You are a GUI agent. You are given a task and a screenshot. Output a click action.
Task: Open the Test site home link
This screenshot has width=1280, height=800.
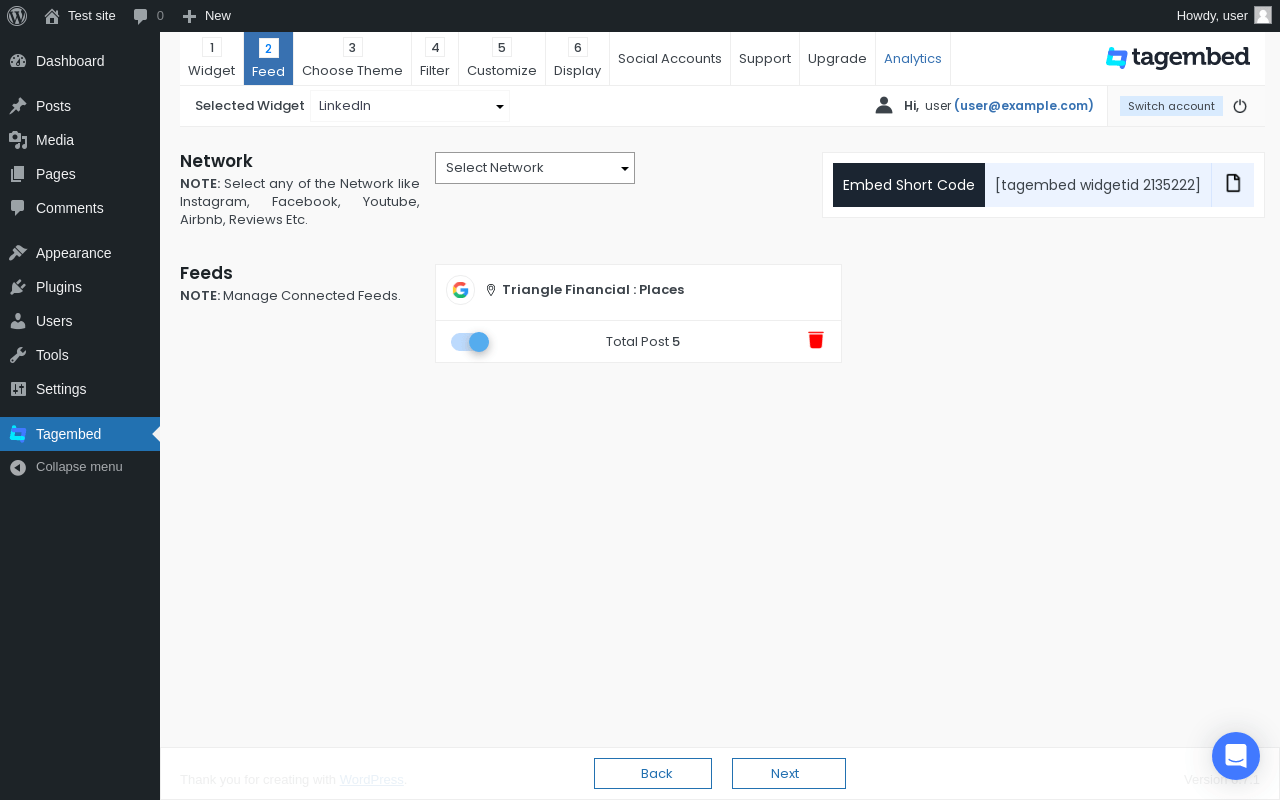pyautogui.click(x=80, y=16)
